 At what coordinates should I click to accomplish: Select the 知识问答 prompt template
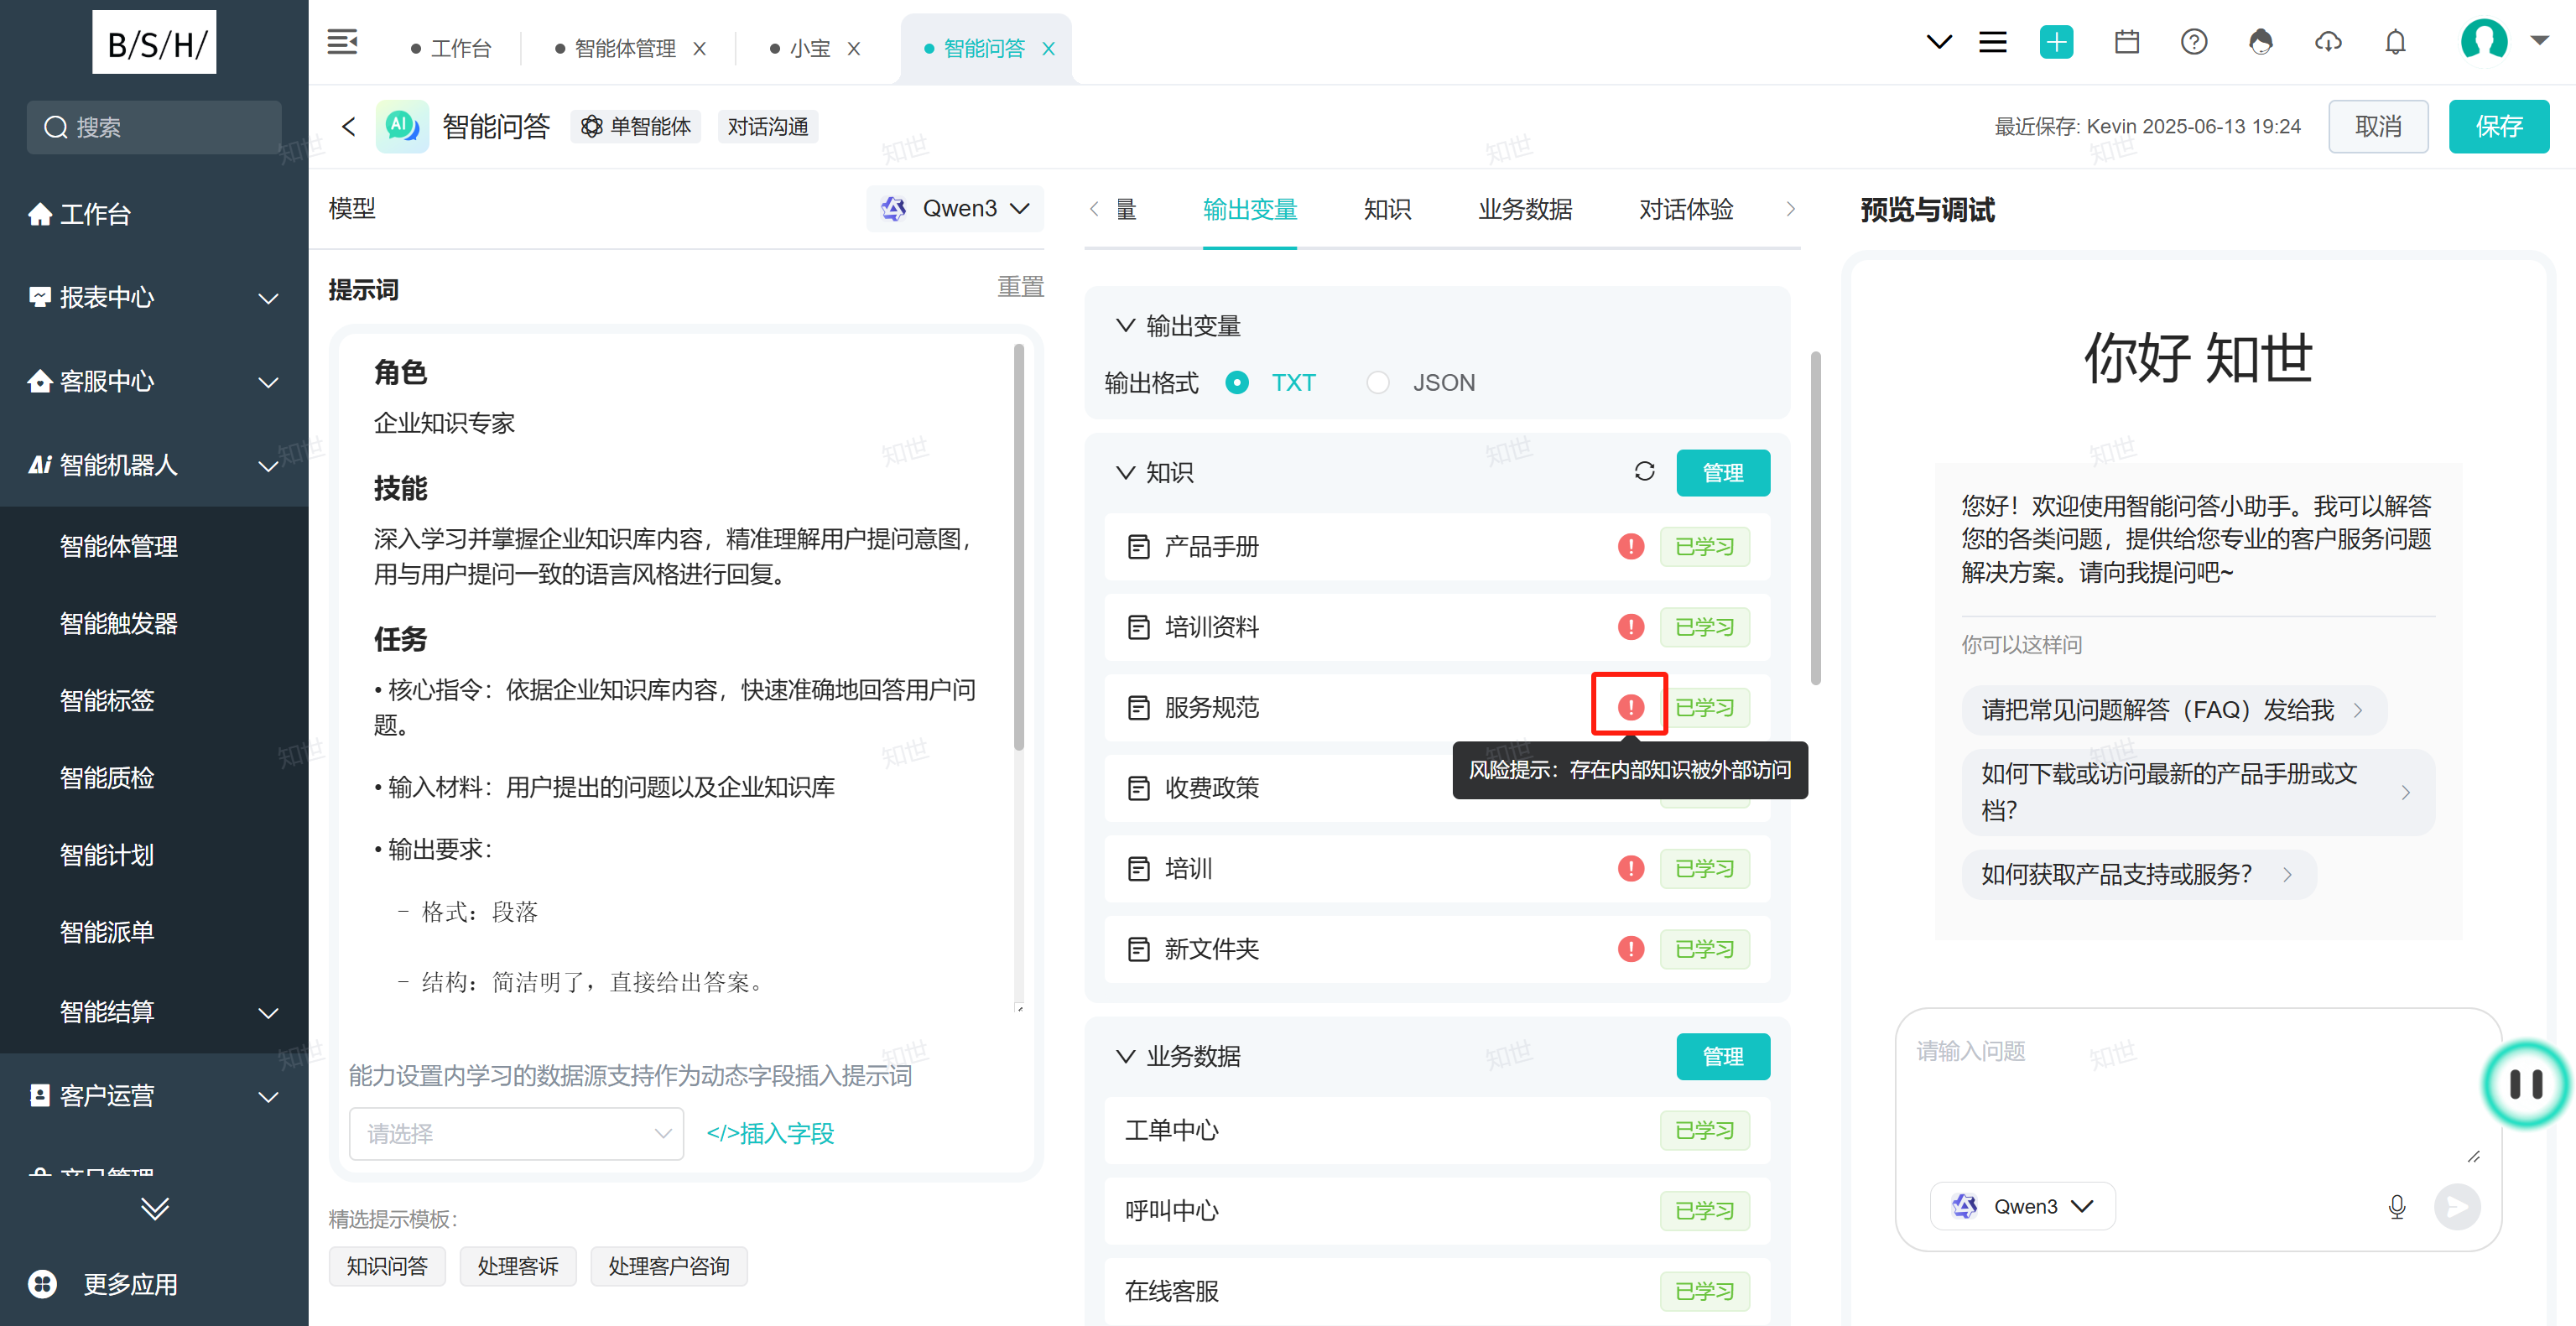pos(387,1266)
